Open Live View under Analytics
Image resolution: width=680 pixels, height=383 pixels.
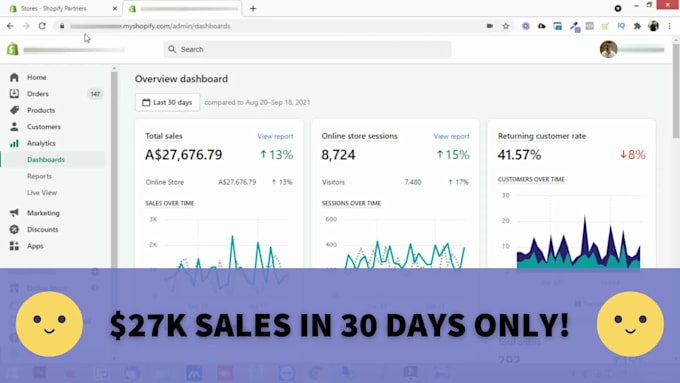(42, 193)
